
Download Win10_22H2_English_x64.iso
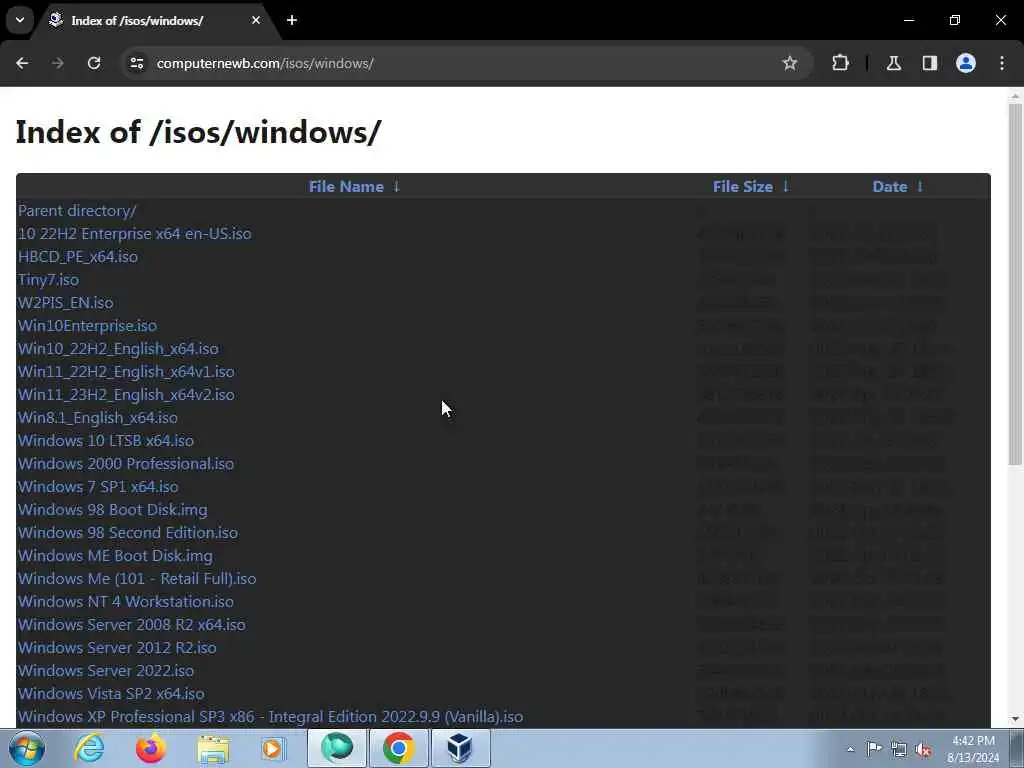click(x=118, y=349)
